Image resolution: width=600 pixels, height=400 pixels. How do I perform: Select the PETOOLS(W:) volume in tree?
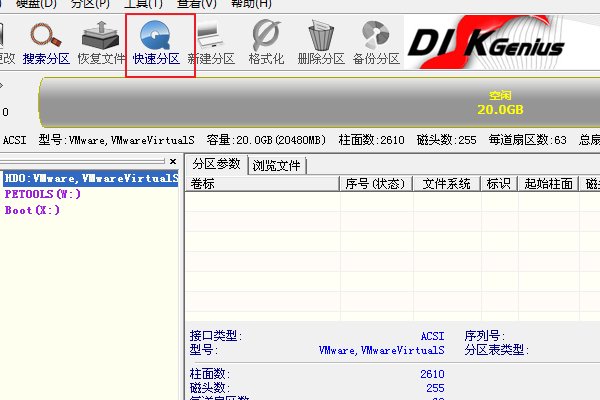[x=42, y=194]
